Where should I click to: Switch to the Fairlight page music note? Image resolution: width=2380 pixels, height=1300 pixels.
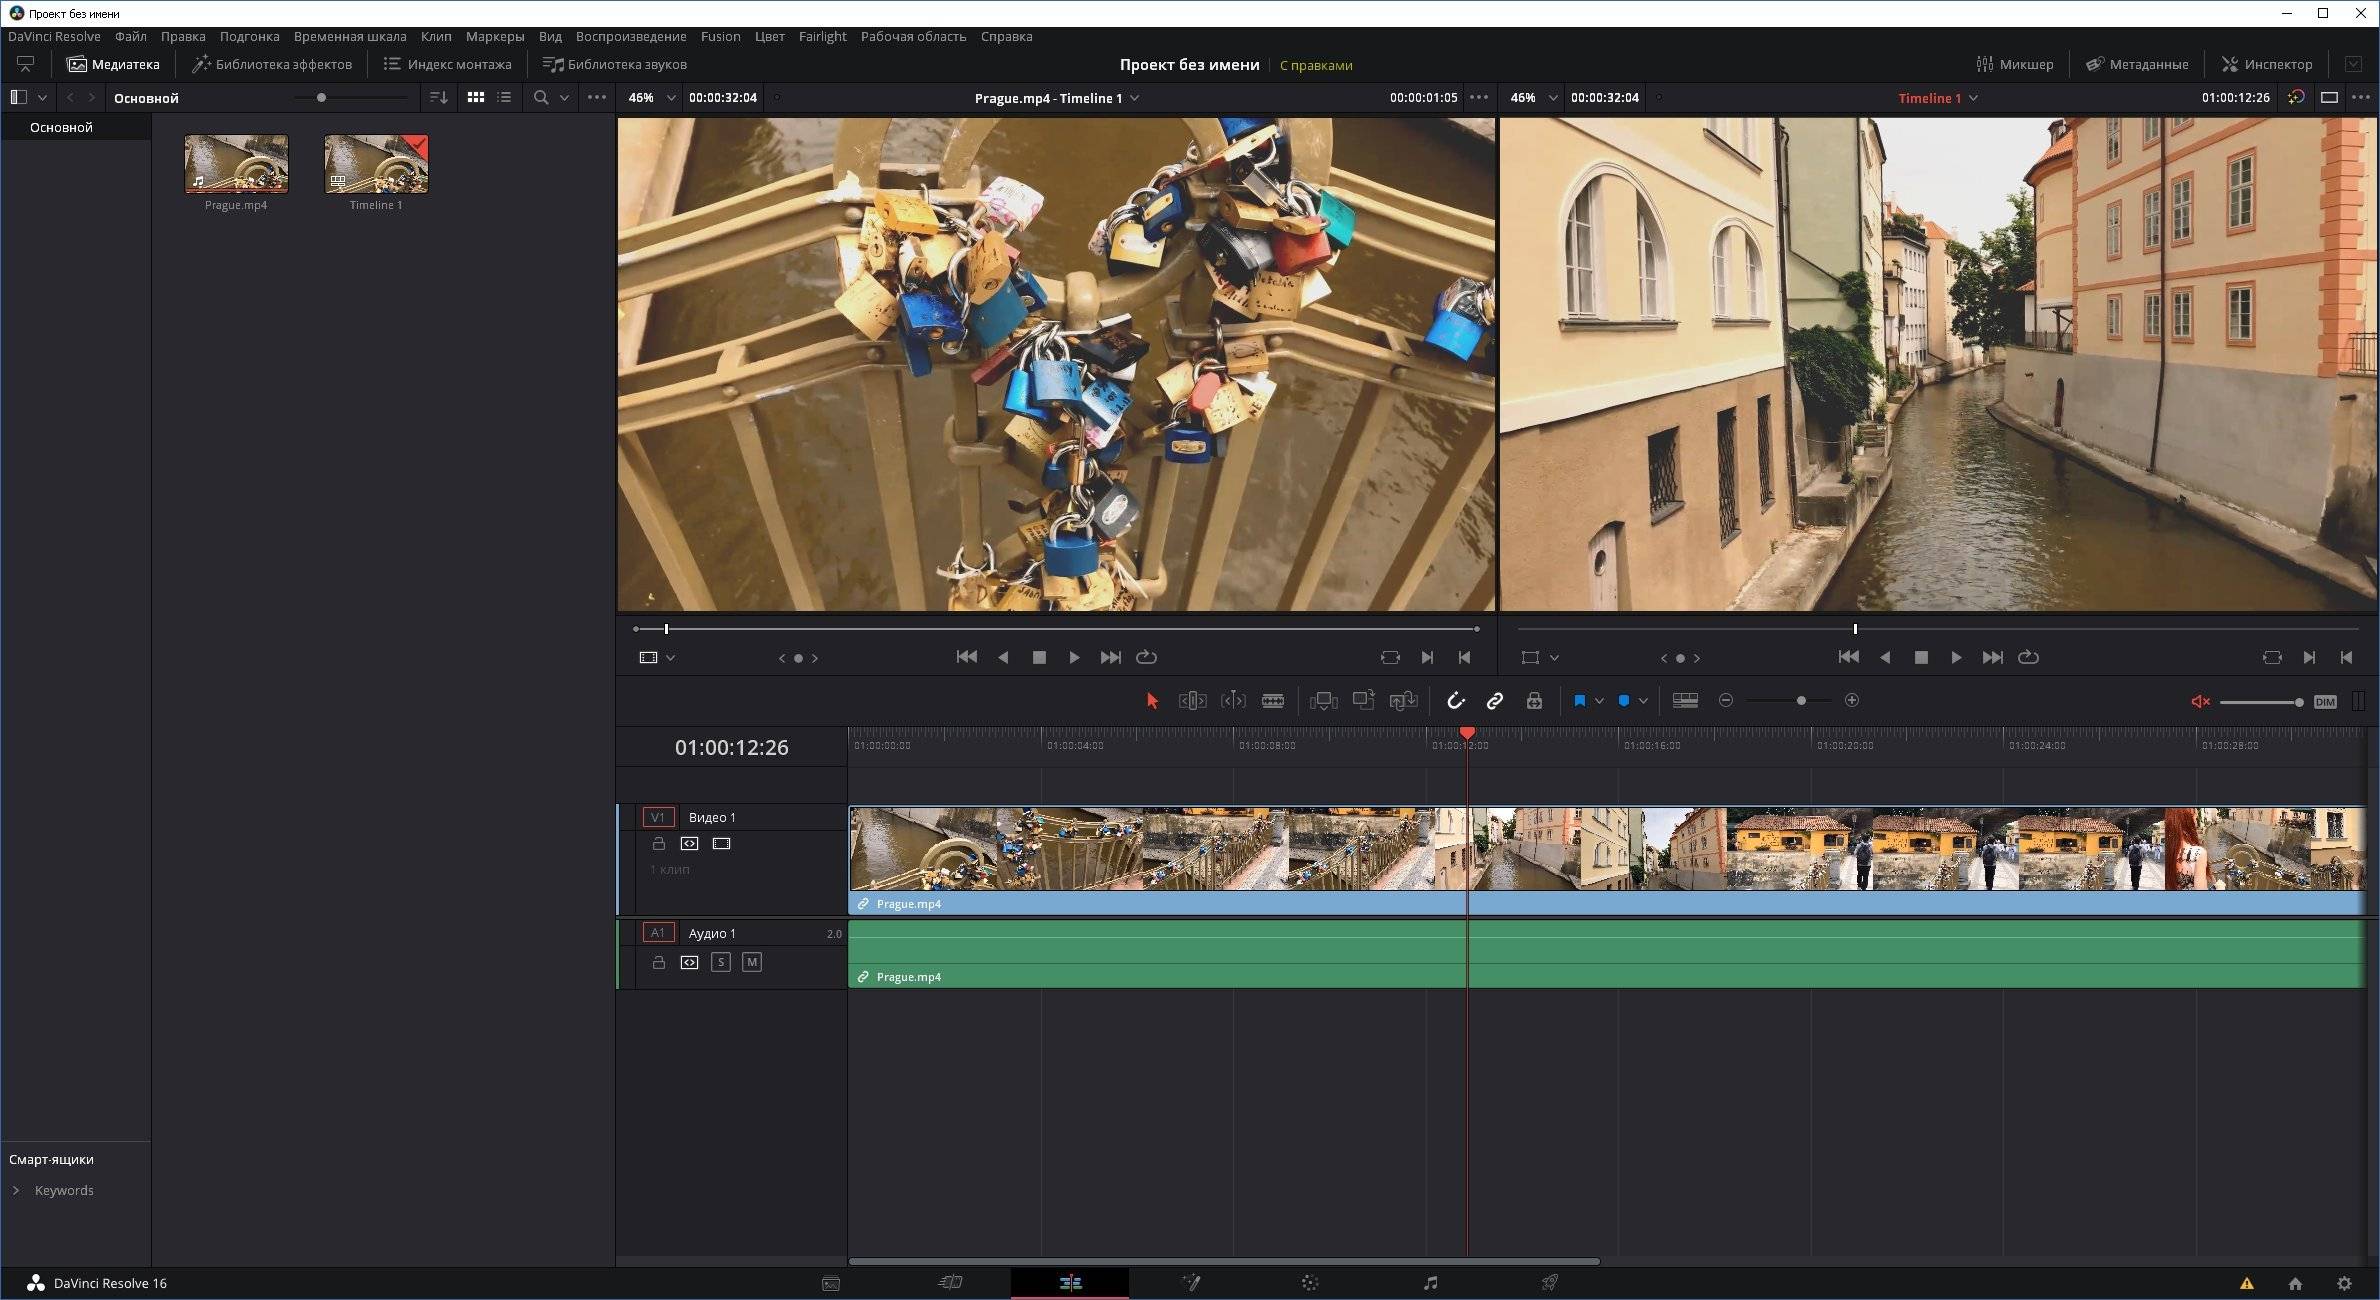(1430, 1283)
